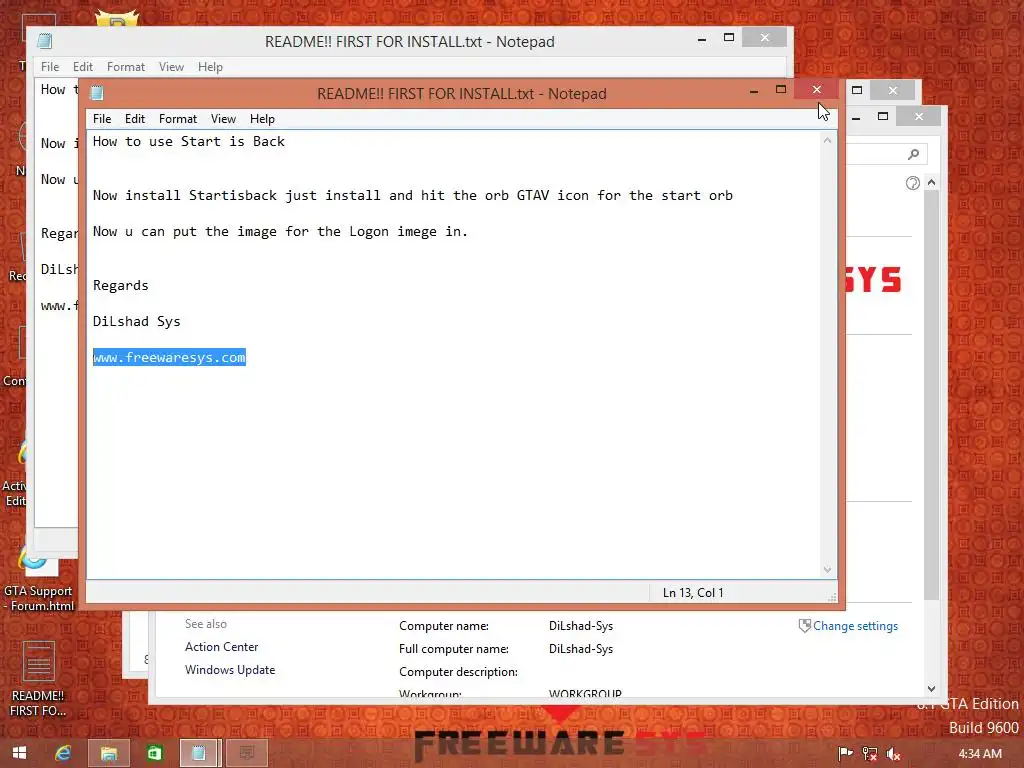
Task: Click the highlighted www.freewaresys.com text
Action: pos(169,357)
